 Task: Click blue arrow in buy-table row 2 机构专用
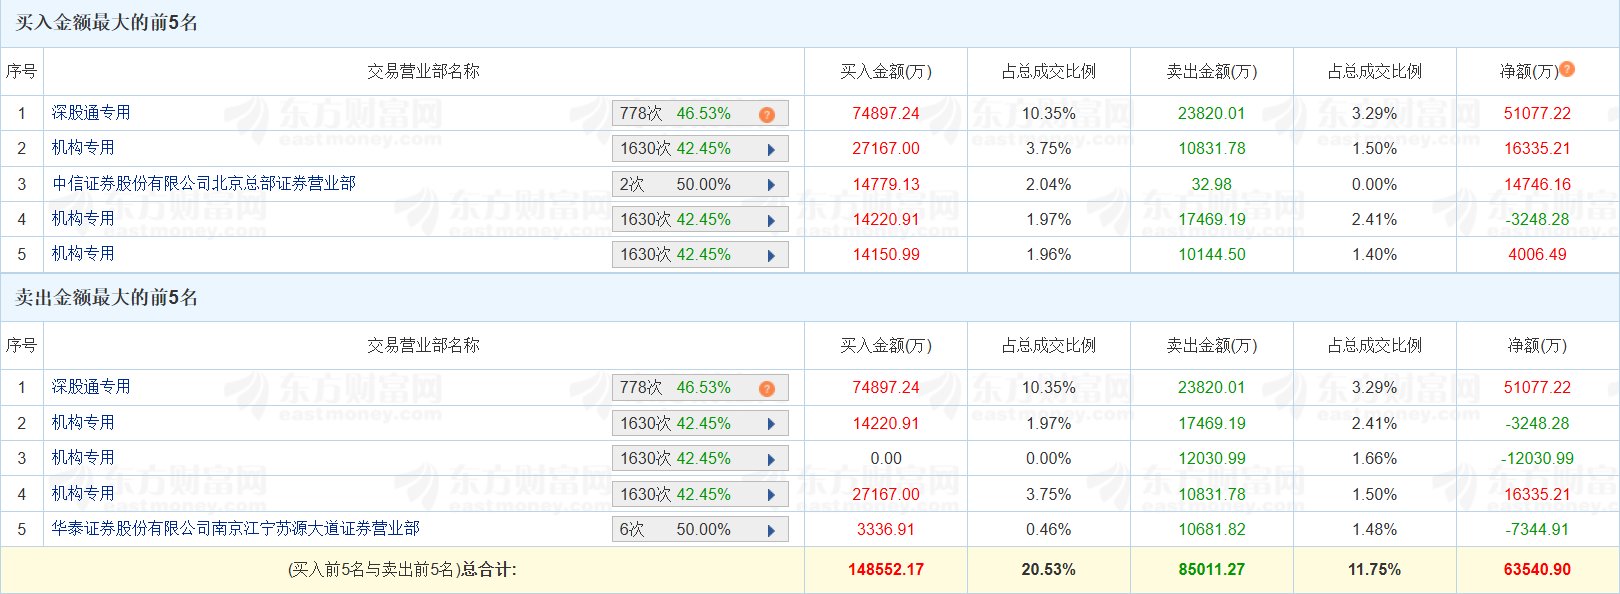(771, 149)
